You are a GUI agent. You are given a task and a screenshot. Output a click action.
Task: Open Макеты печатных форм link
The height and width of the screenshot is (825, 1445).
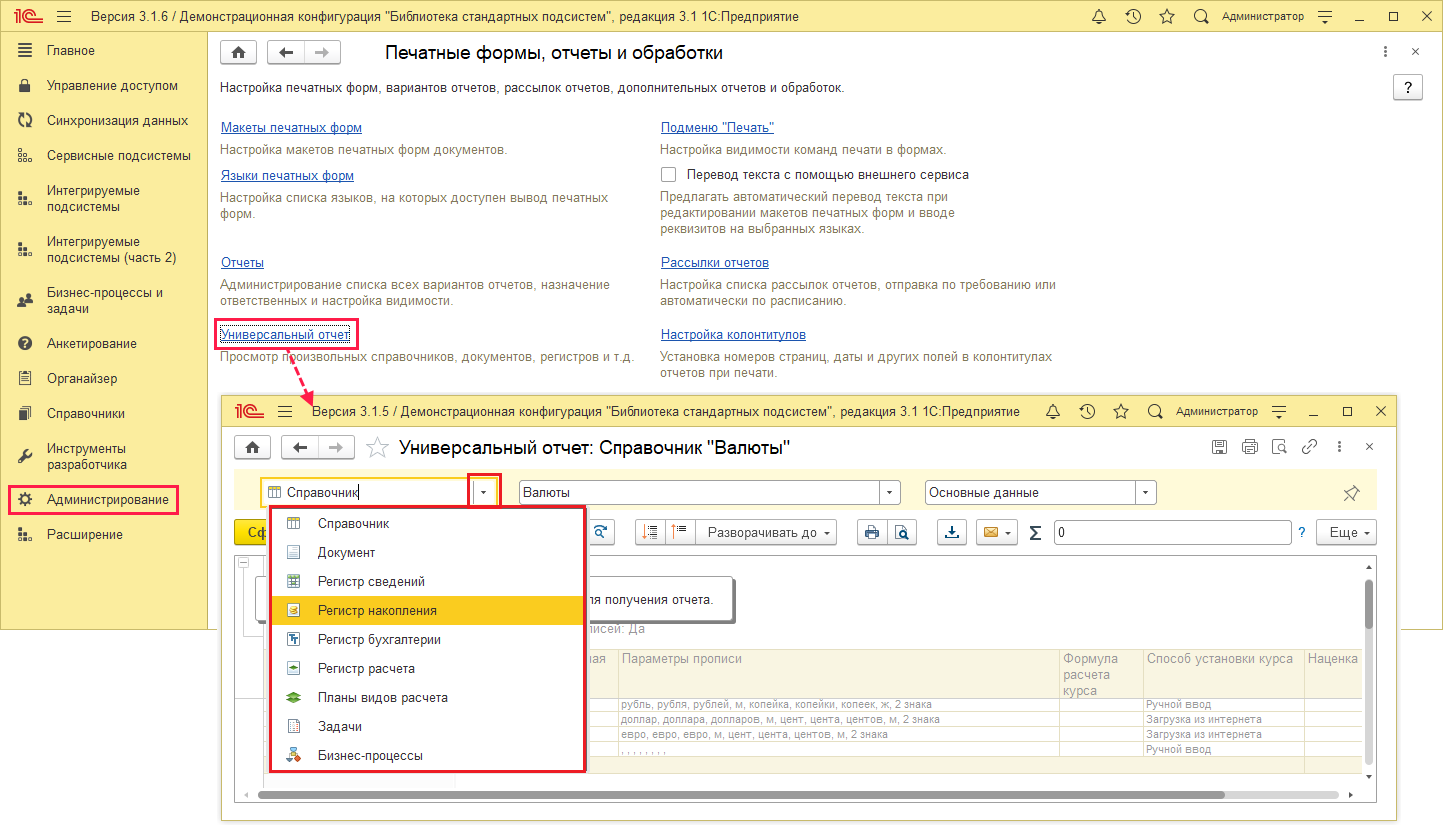[291, 128]
